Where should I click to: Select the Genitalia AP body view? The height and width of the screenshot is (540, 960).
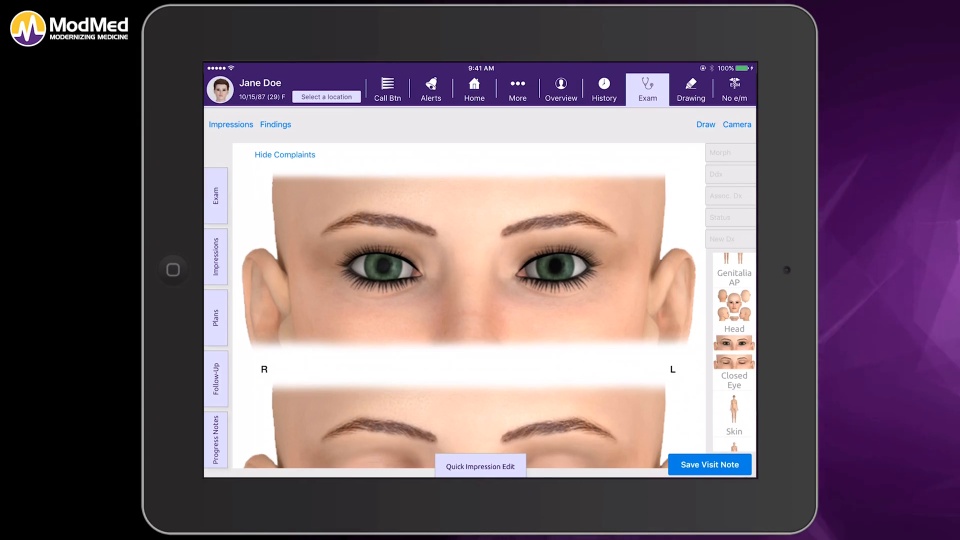[734, 269]
